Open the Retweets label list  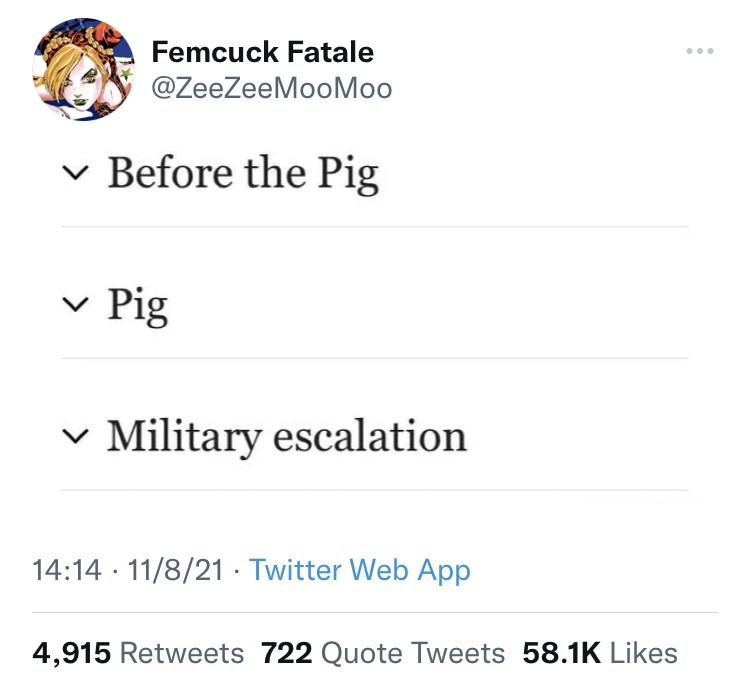[x=181, y=653]
